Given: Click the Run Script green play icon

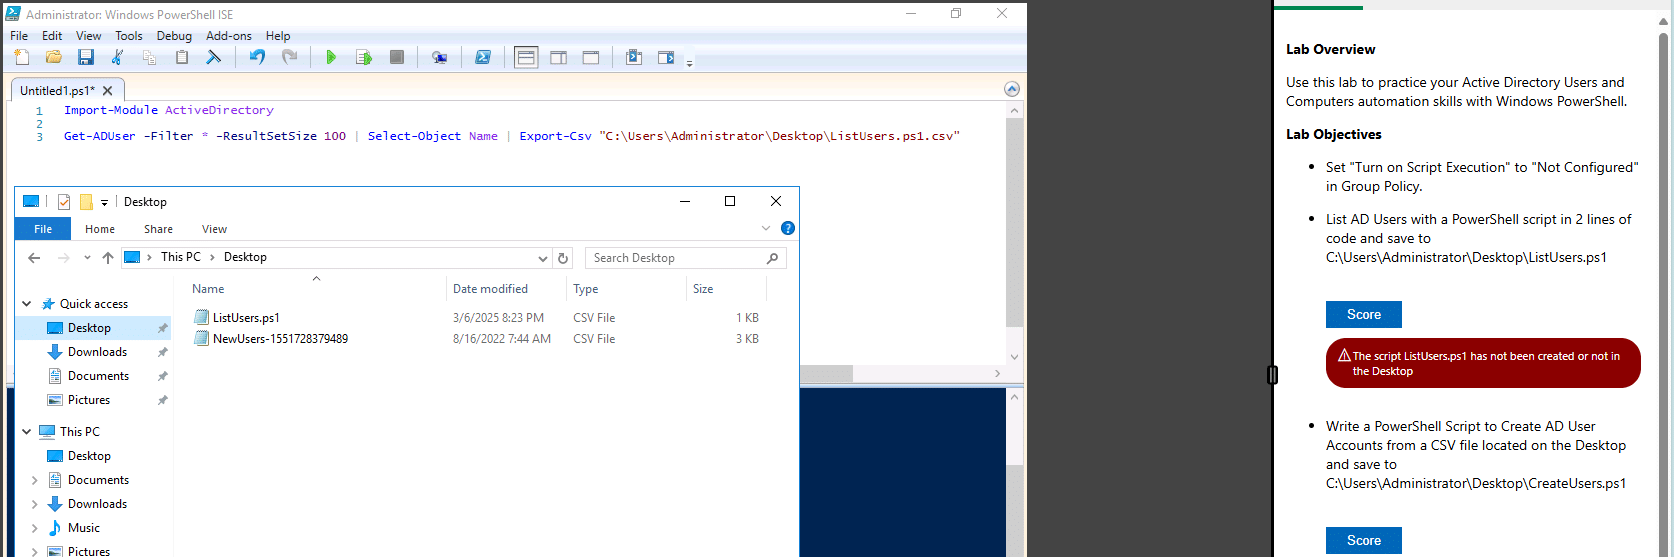Looking at the screenshot, I should (x=331, y=58).
